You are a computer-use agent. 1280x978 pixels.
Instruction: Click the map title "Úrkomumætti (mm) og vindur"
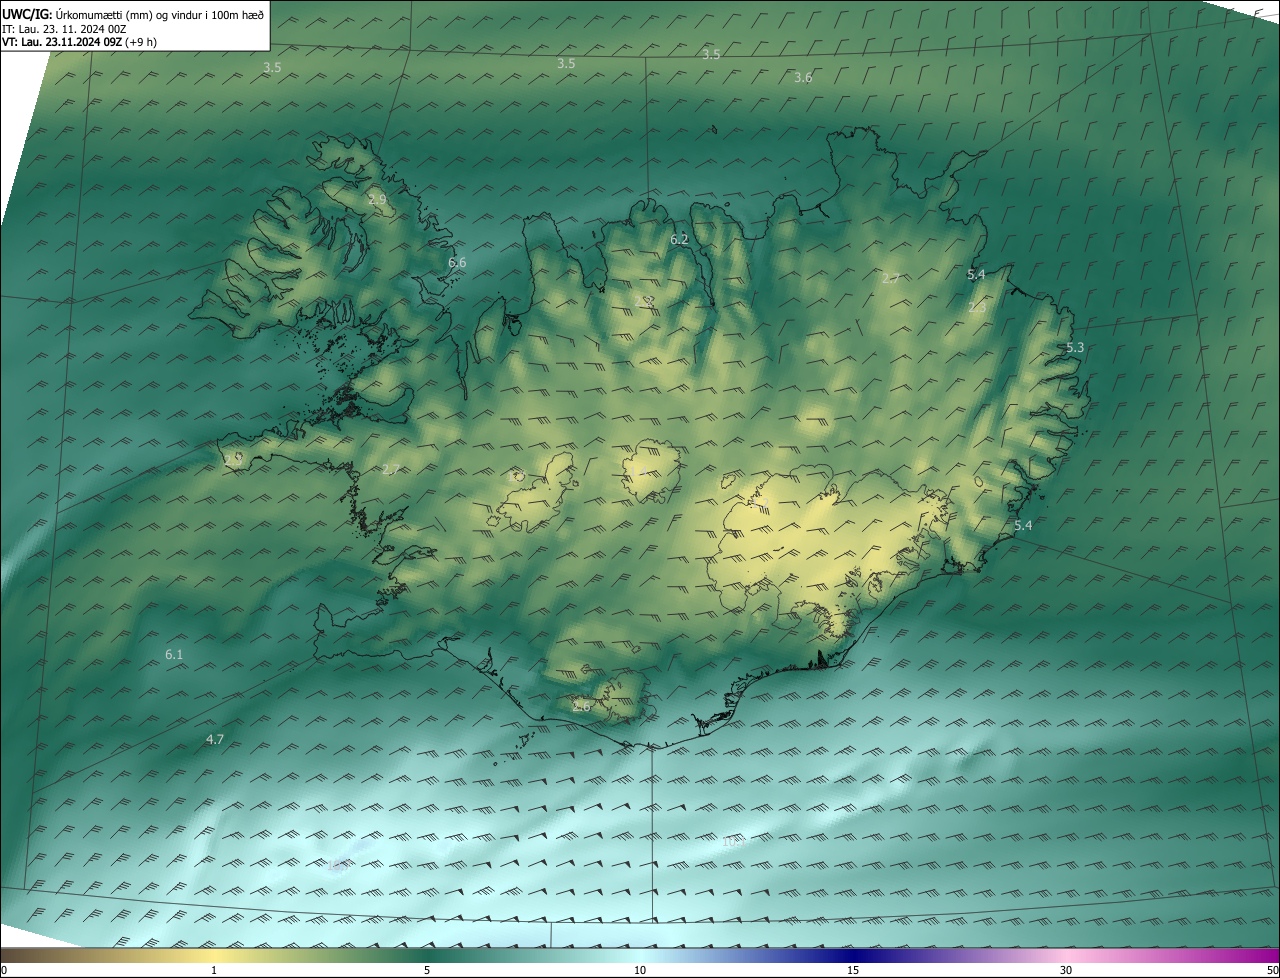click(127, 13)
